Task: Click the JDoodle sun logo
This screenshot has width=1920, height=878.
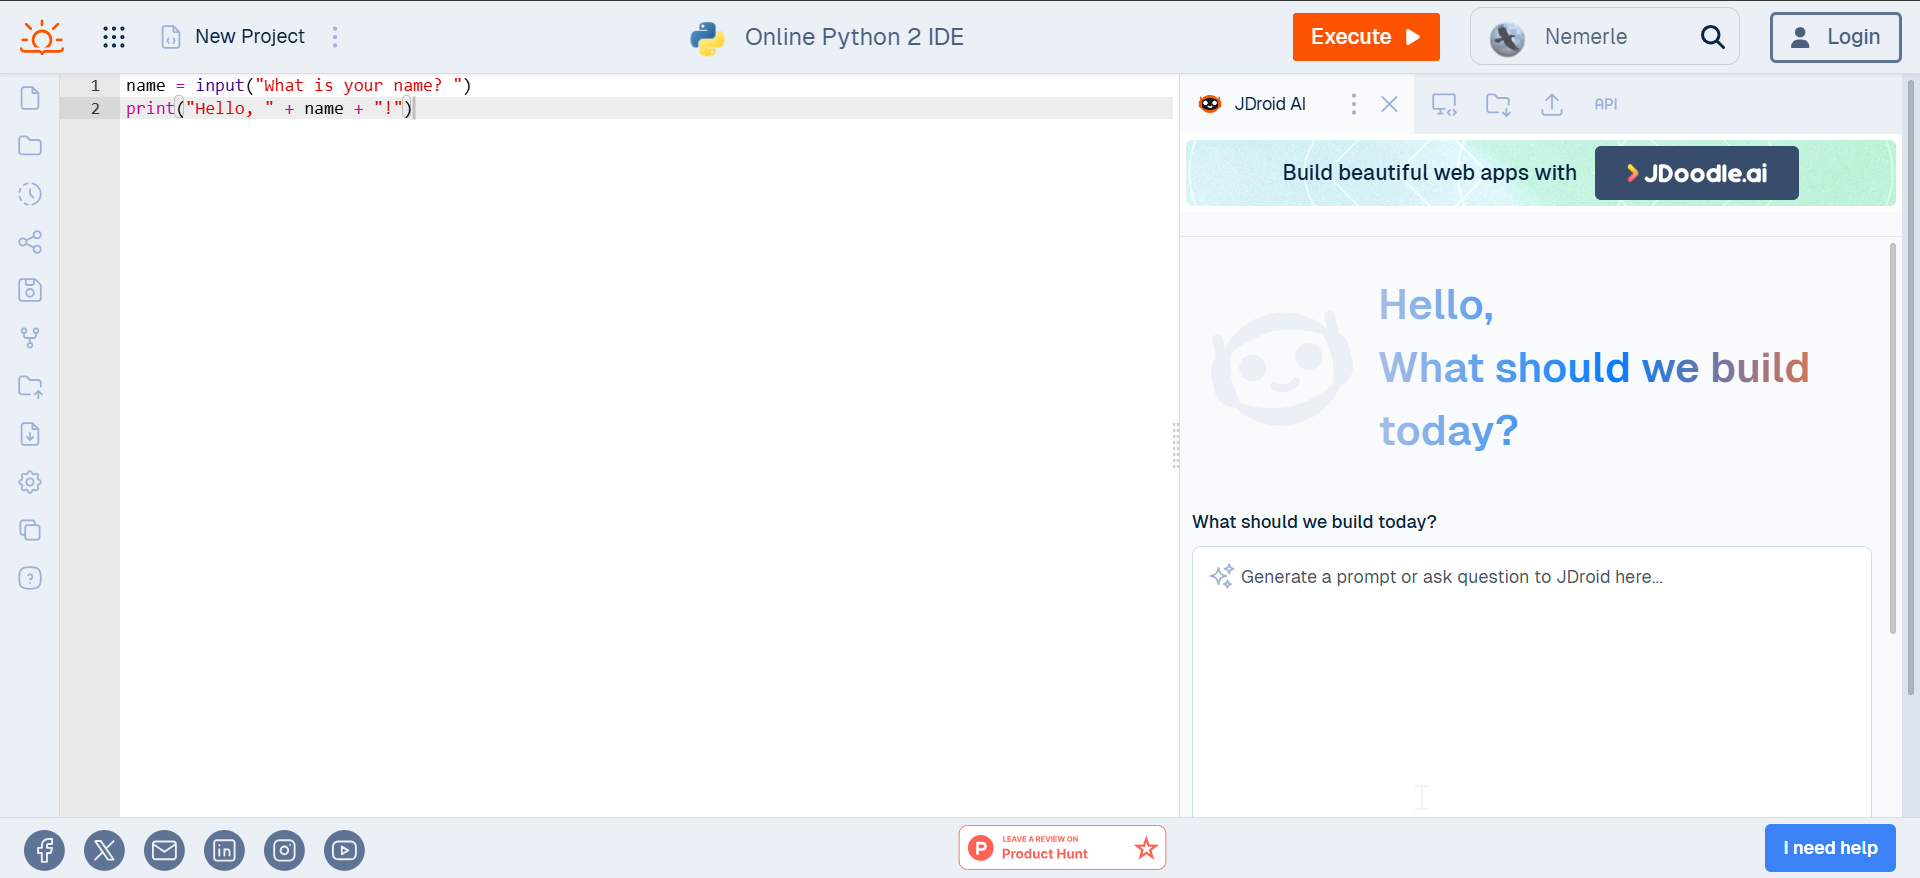Action: point(42,37)
